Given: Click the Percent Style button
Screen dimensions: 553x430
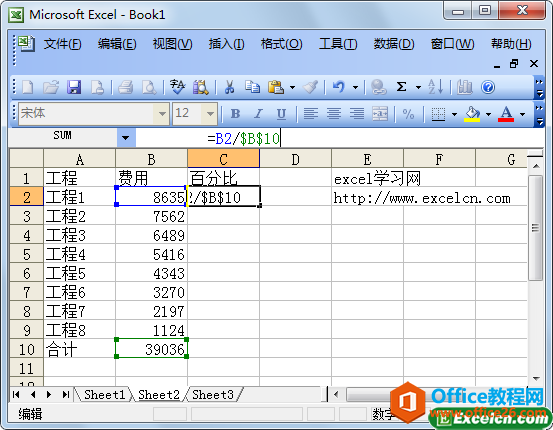Looking at the screenshot, I should (x=408, y=114).
